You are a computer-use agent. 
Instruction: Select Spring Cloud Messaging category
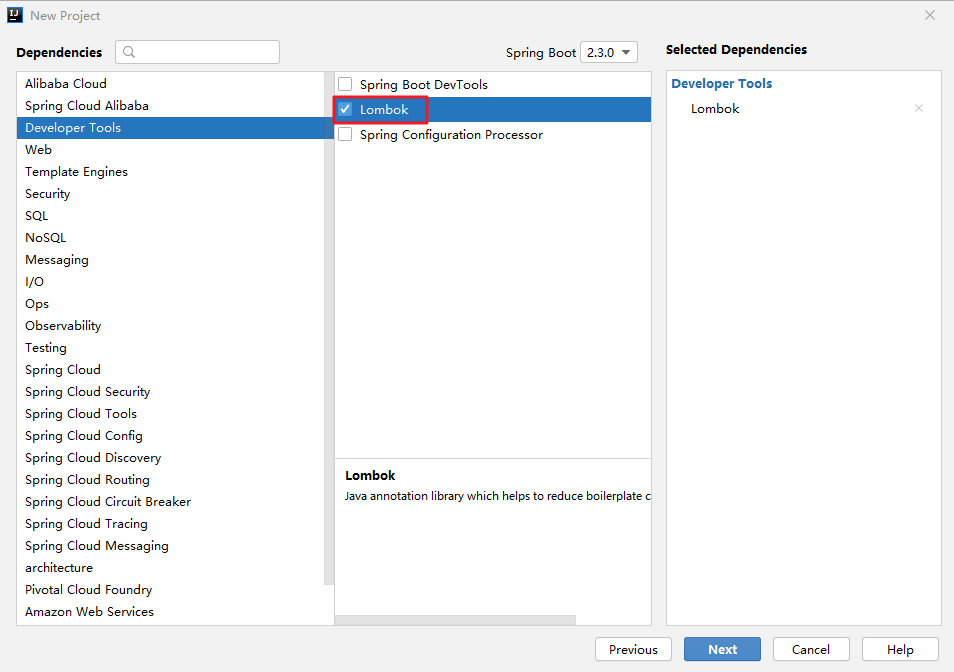click(171, 546)
